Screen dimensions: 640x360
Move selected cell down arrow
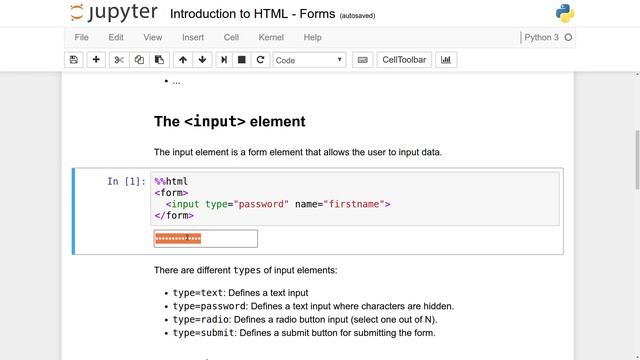click(x=202, y=60)
